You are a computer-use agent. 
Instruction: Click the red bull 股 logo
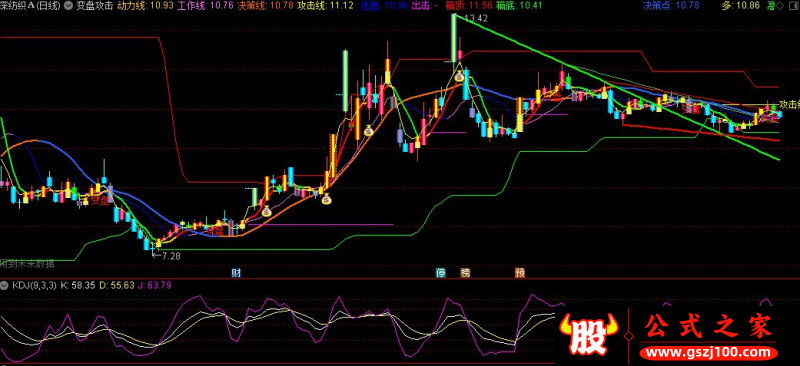588,334
